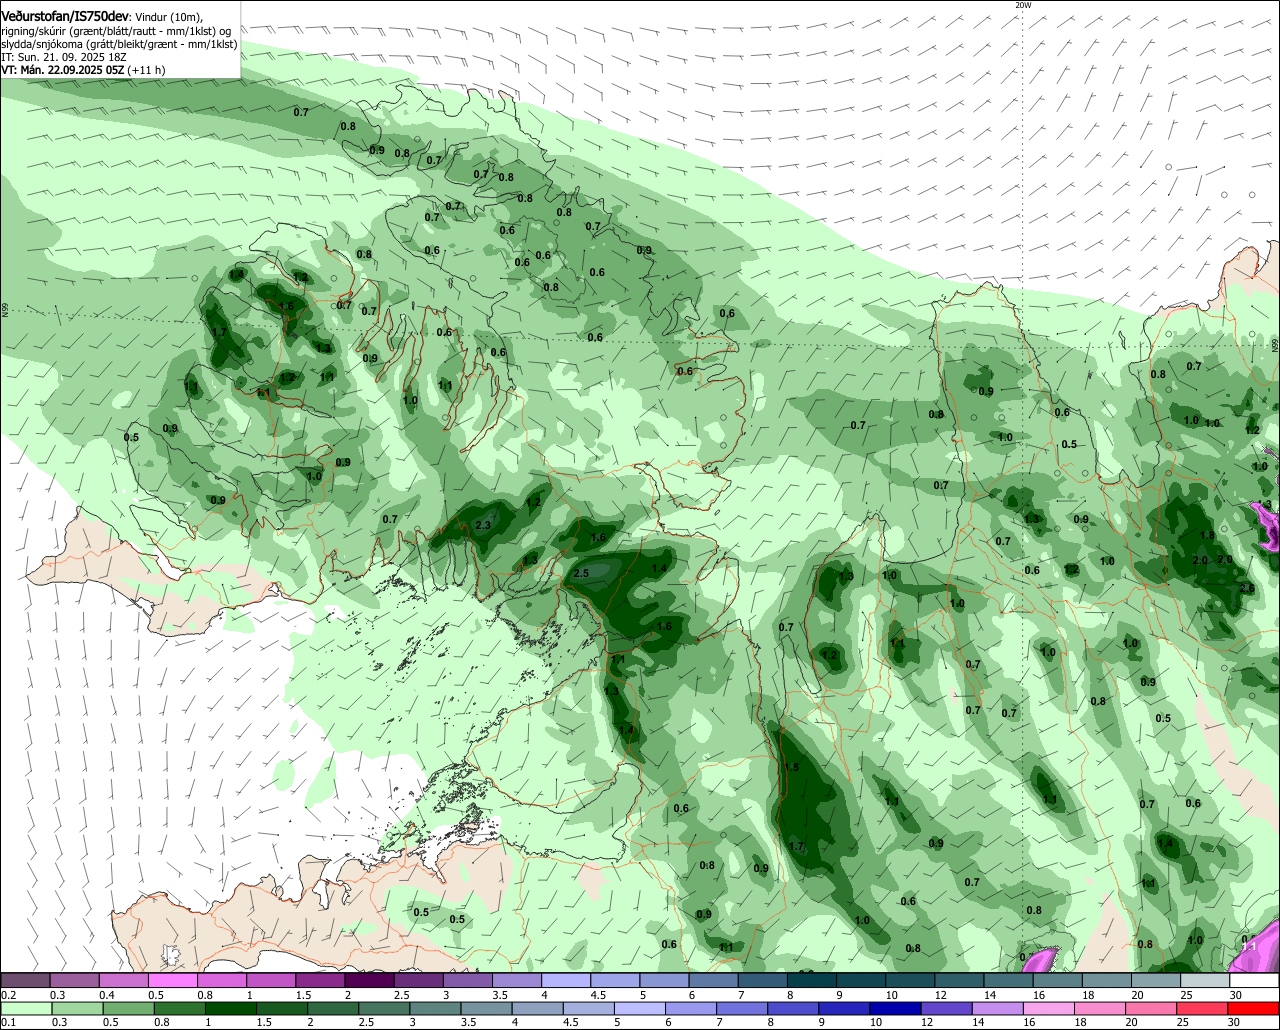Click the palest green 0.1 rain legend swatch
Viewport: 1280px width, 1030px height.
point(25,1009)
